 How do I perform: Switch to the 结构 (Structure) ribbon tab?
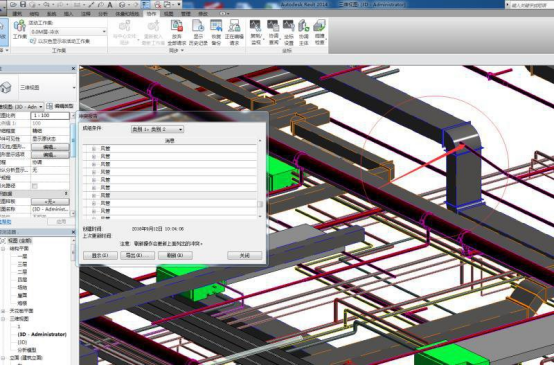[x=34, y=13]
